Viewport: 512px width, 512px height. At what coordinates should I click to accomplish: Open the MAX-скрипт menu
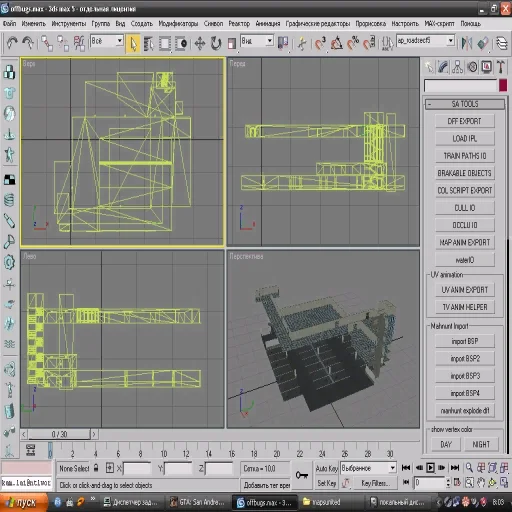439,24
